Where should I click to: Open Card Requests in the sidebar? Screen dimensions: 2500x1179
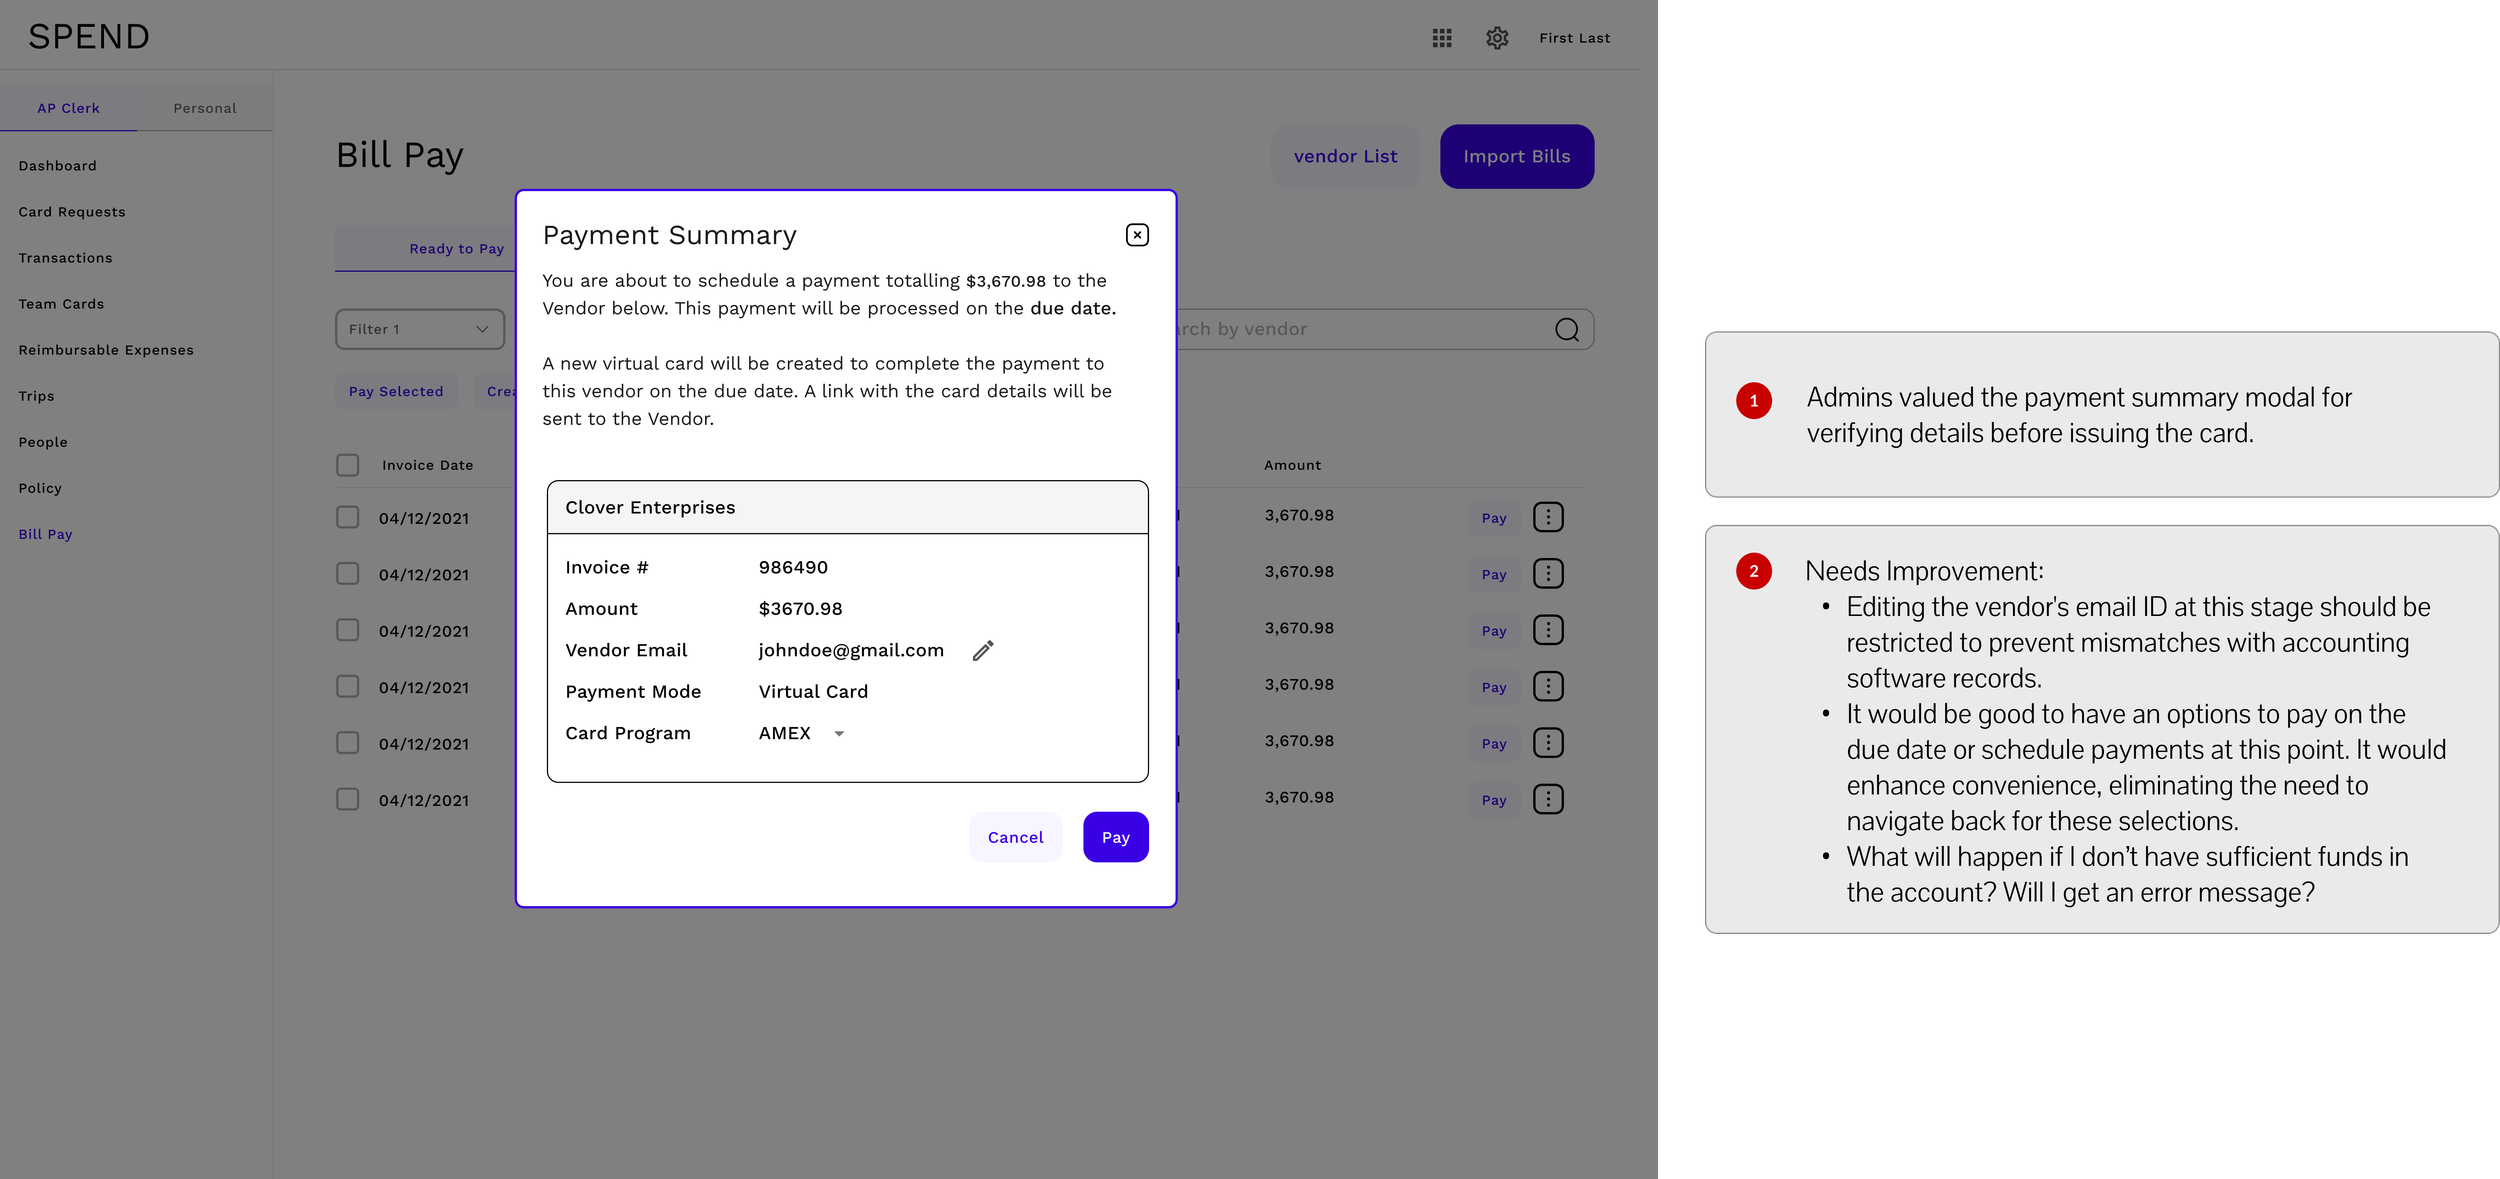pos(72,212)
